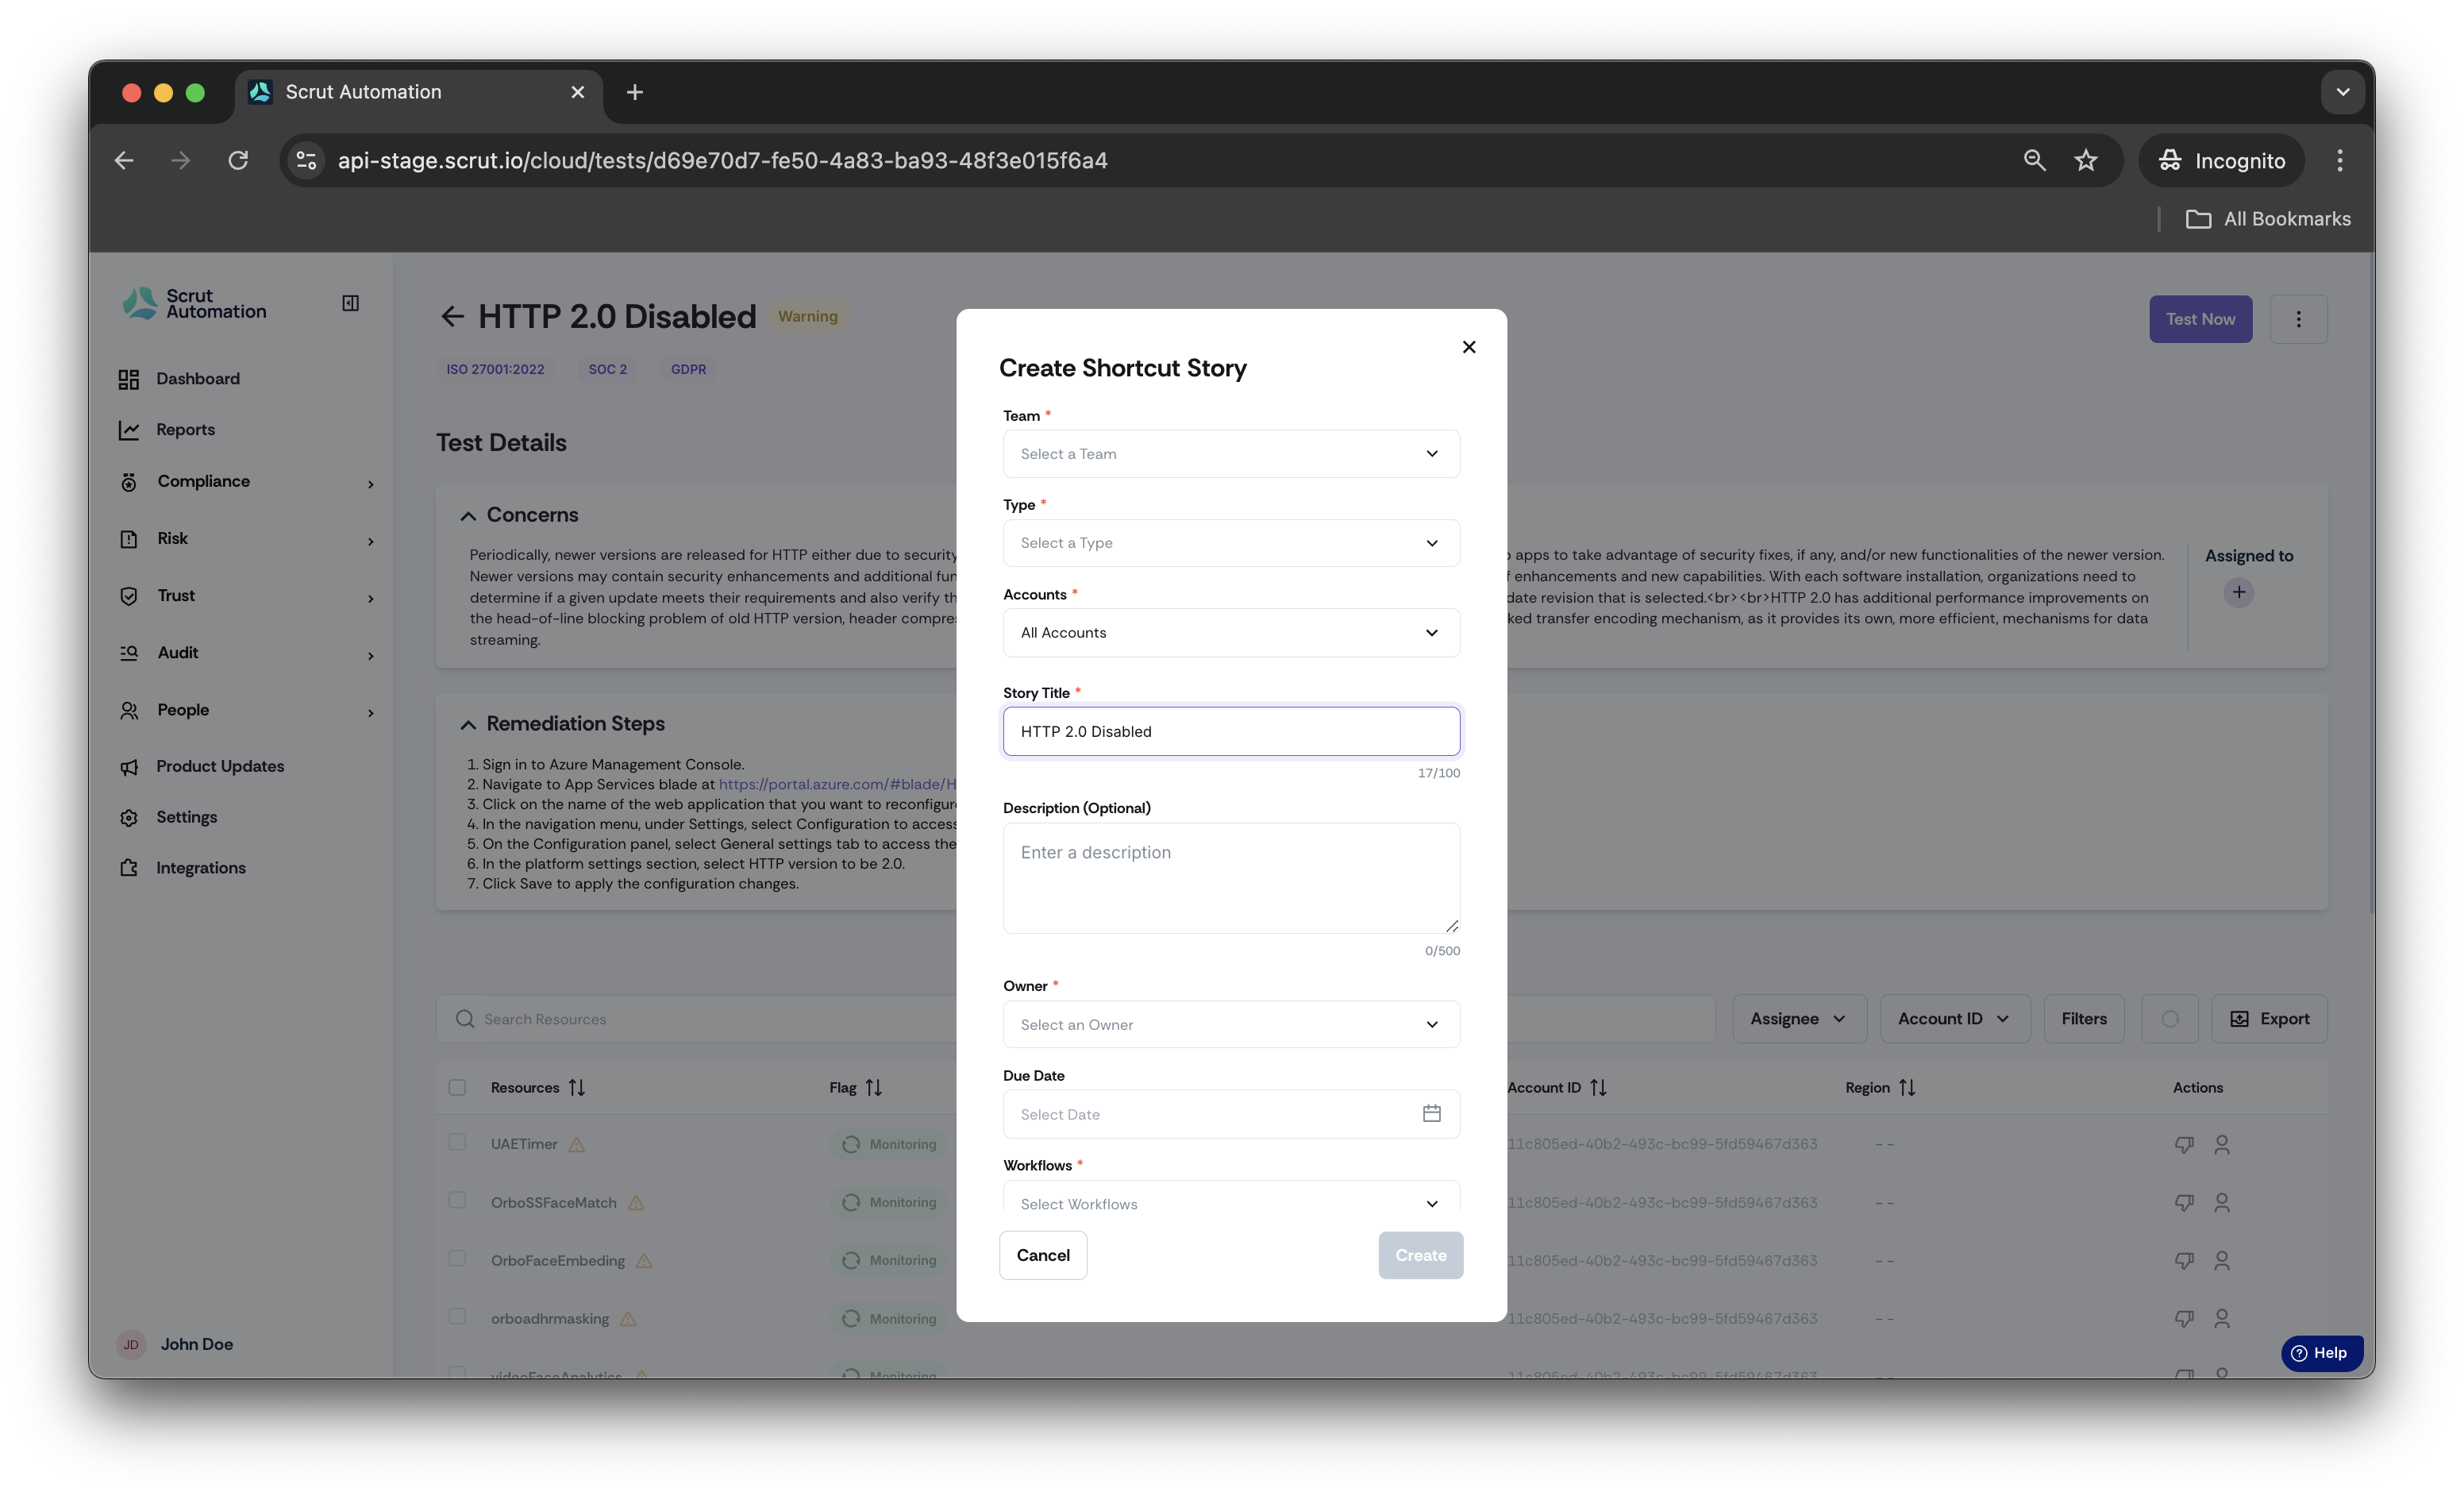This screenshot has height=1496, width=2464.
Task: Click the plus icon under Assigned to
Action: 2238,592
